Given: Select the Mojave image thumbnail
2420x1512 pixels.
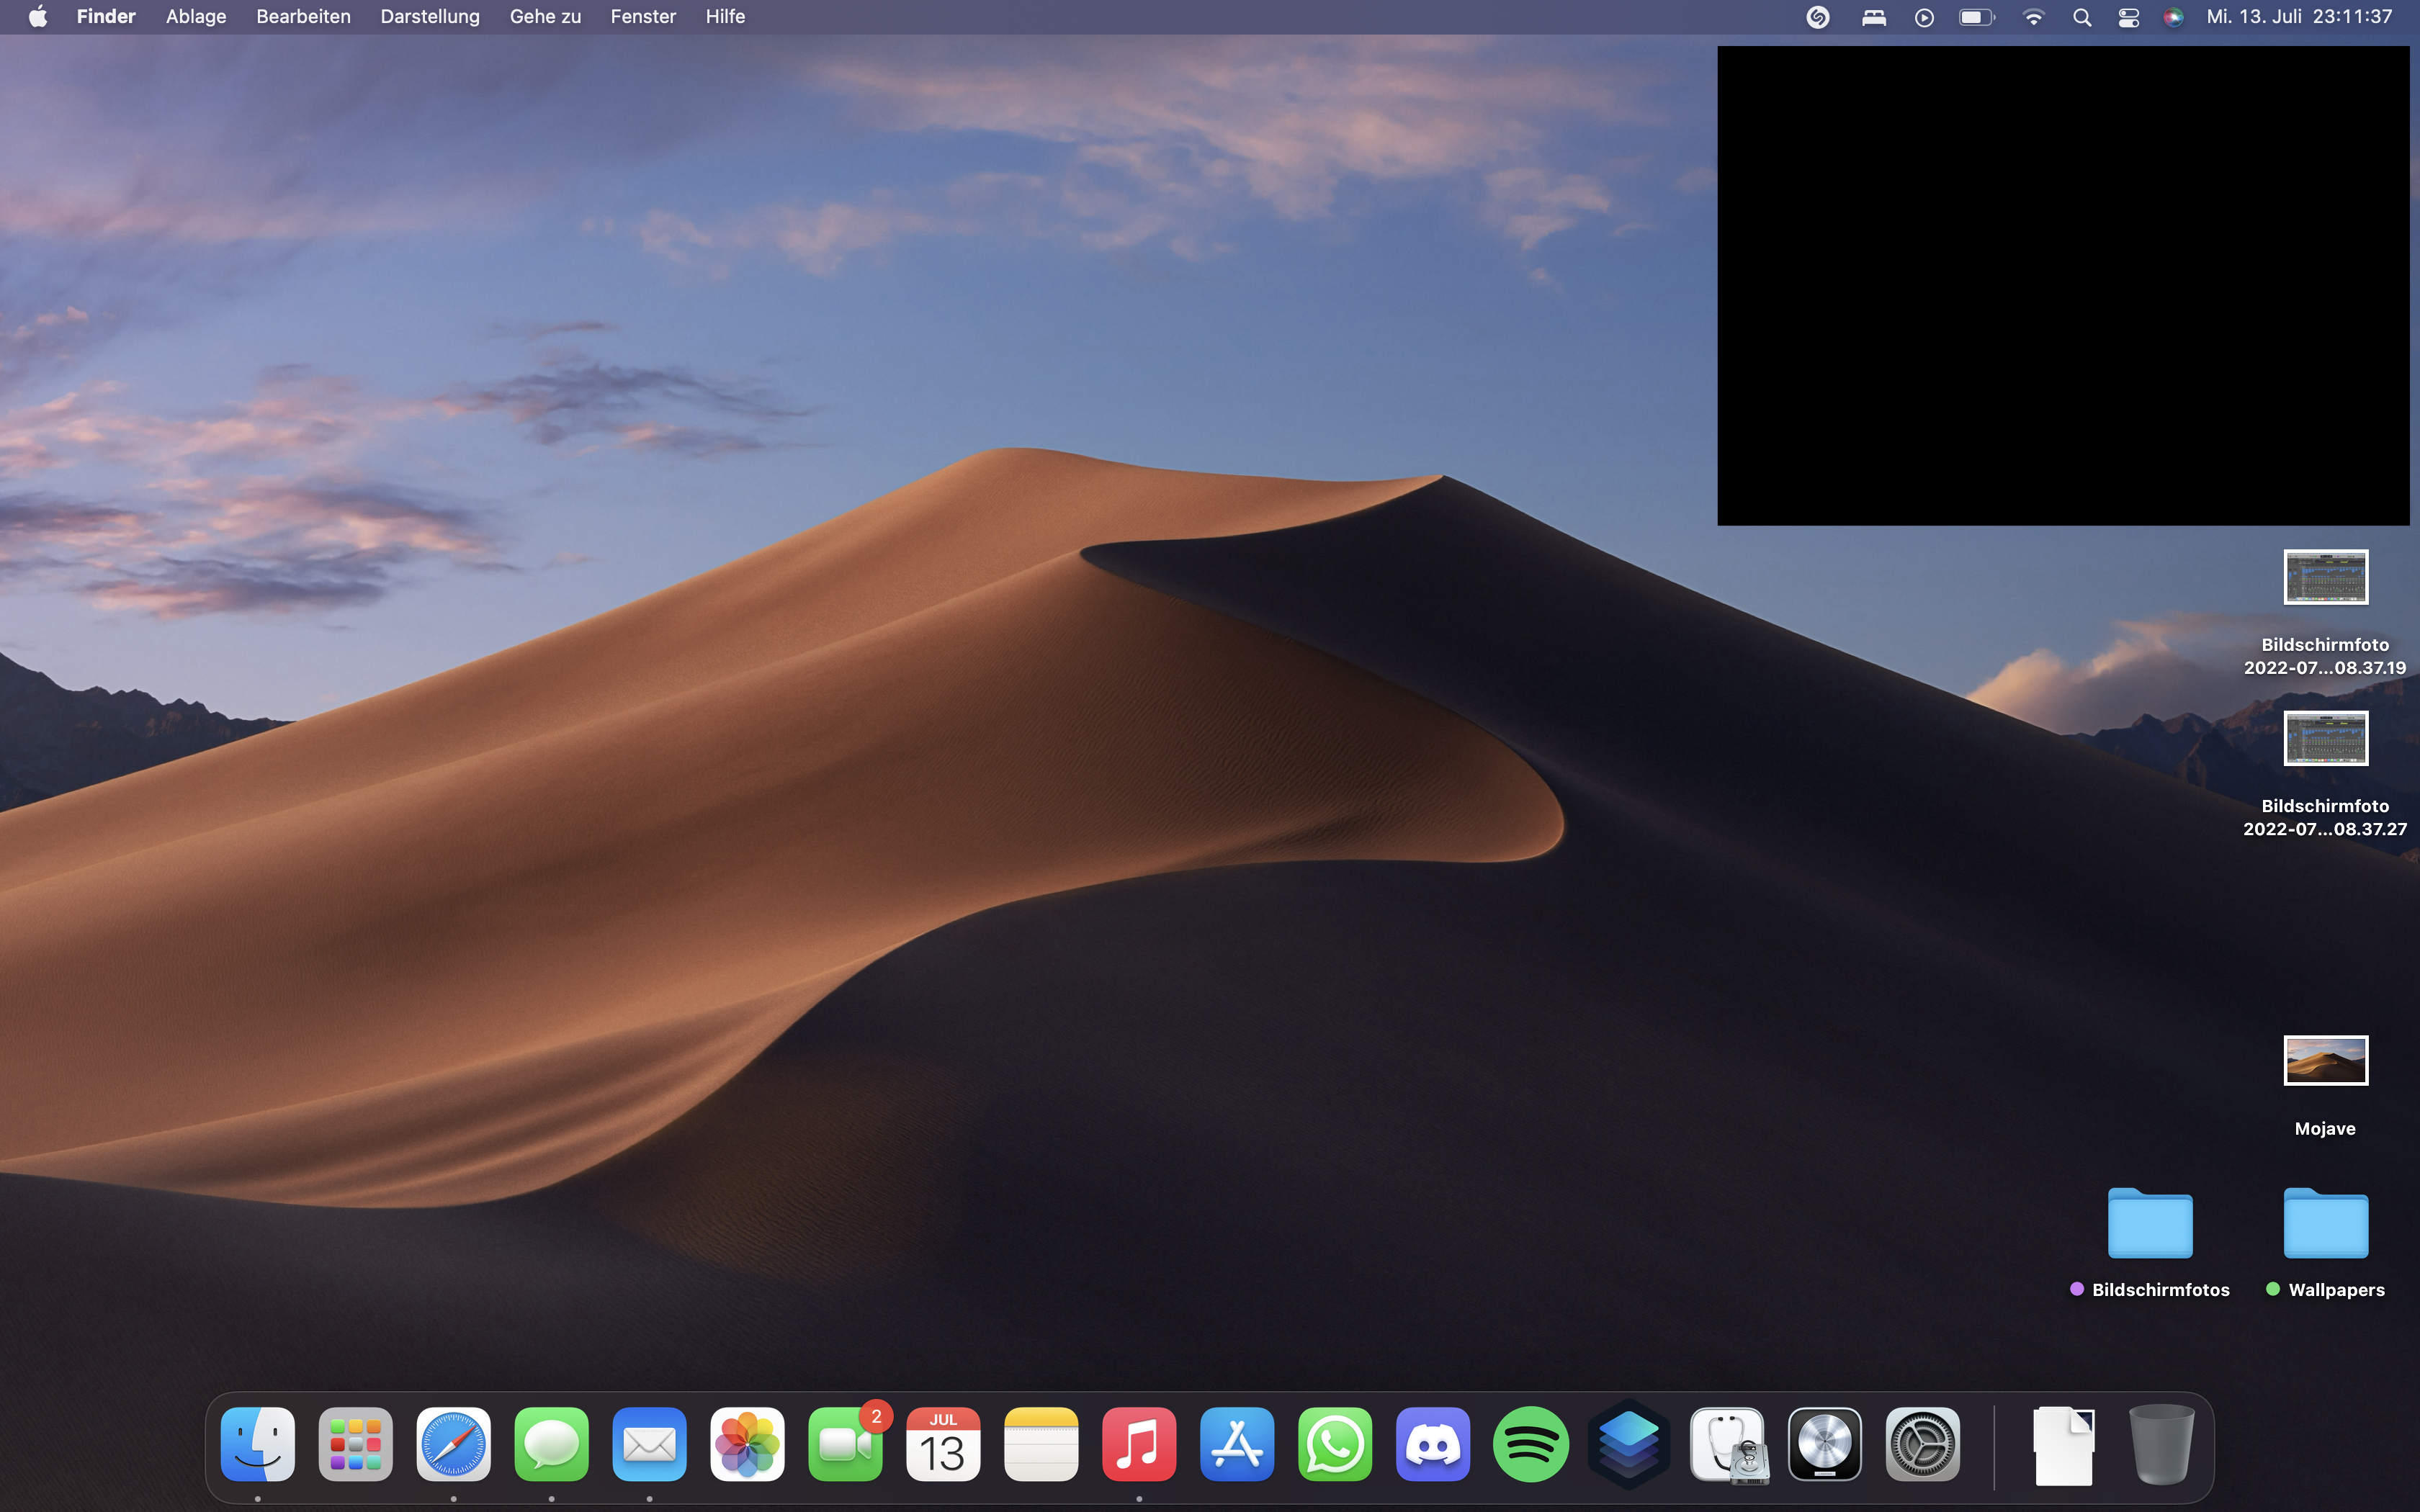Looking at the screenshot, I should coord(2325,1060).
